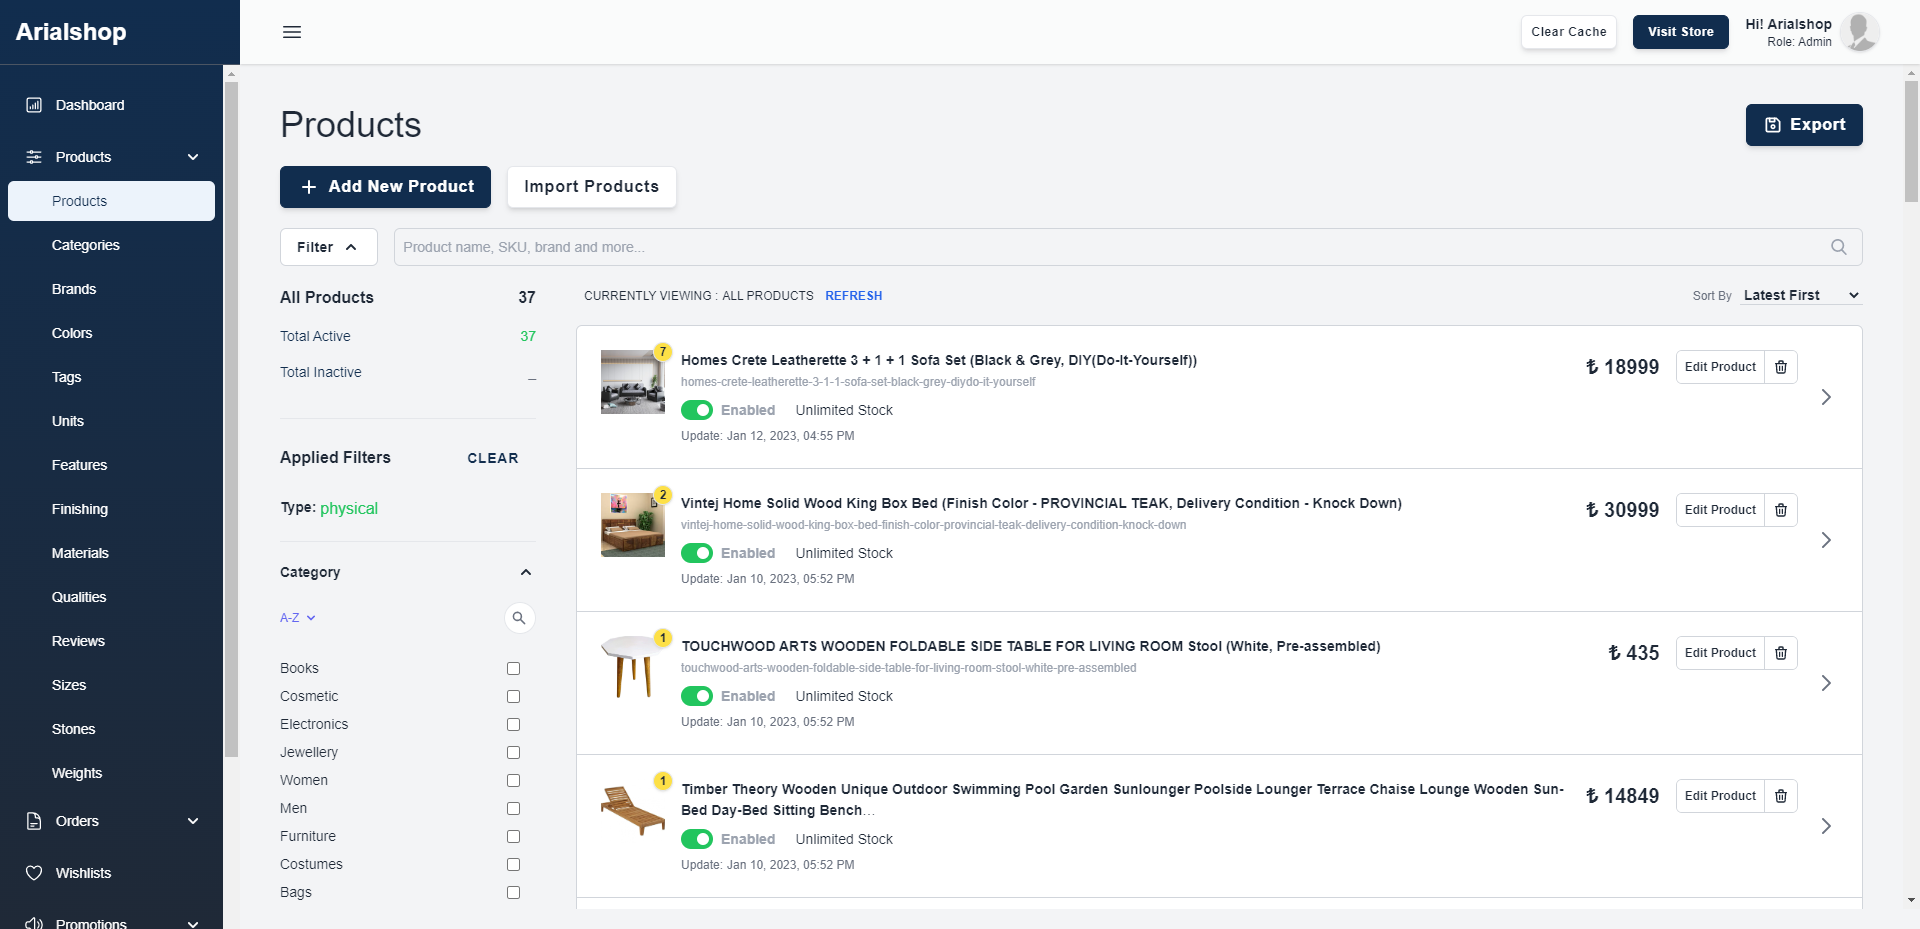
Task: Open Tags in the sidebar
Action: (67, 377)
